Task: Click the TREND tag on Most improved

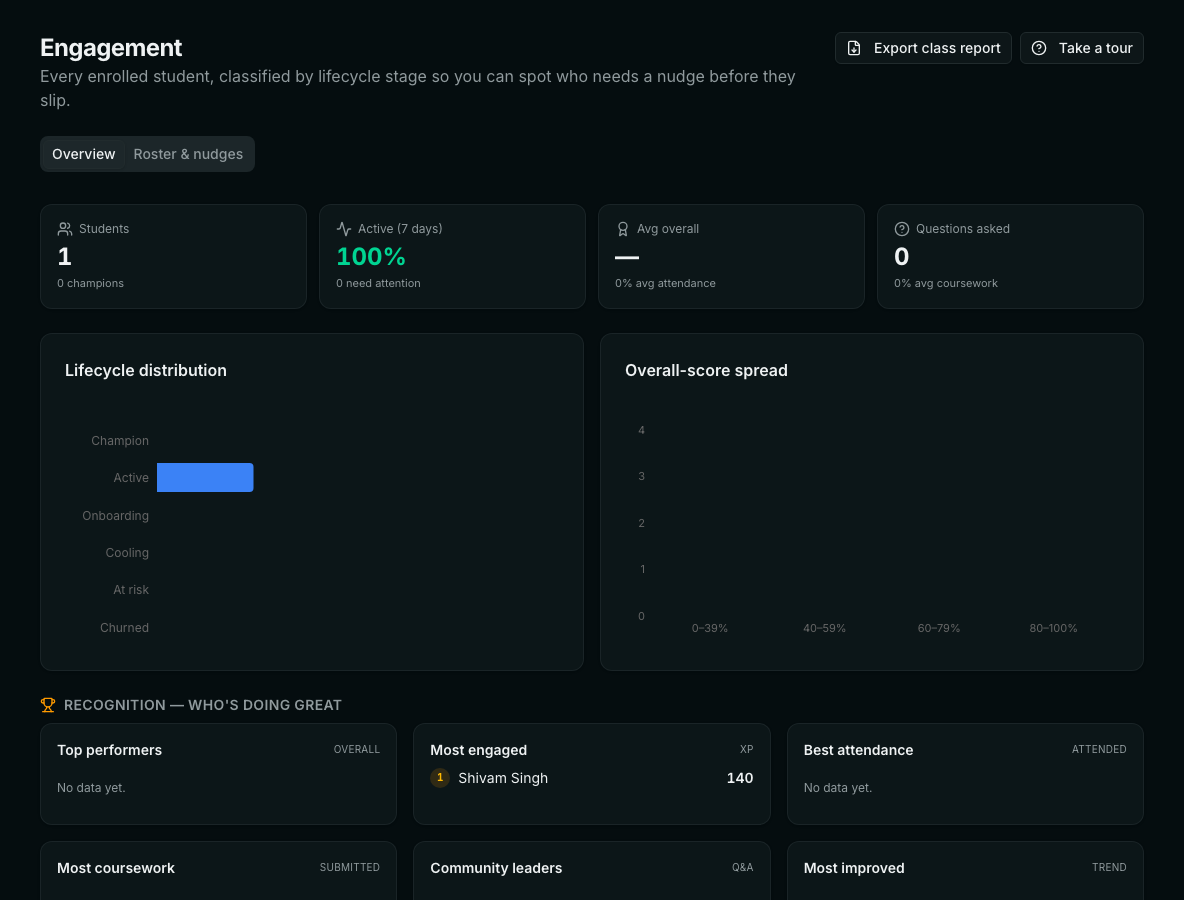Action: coord(1108,868)
